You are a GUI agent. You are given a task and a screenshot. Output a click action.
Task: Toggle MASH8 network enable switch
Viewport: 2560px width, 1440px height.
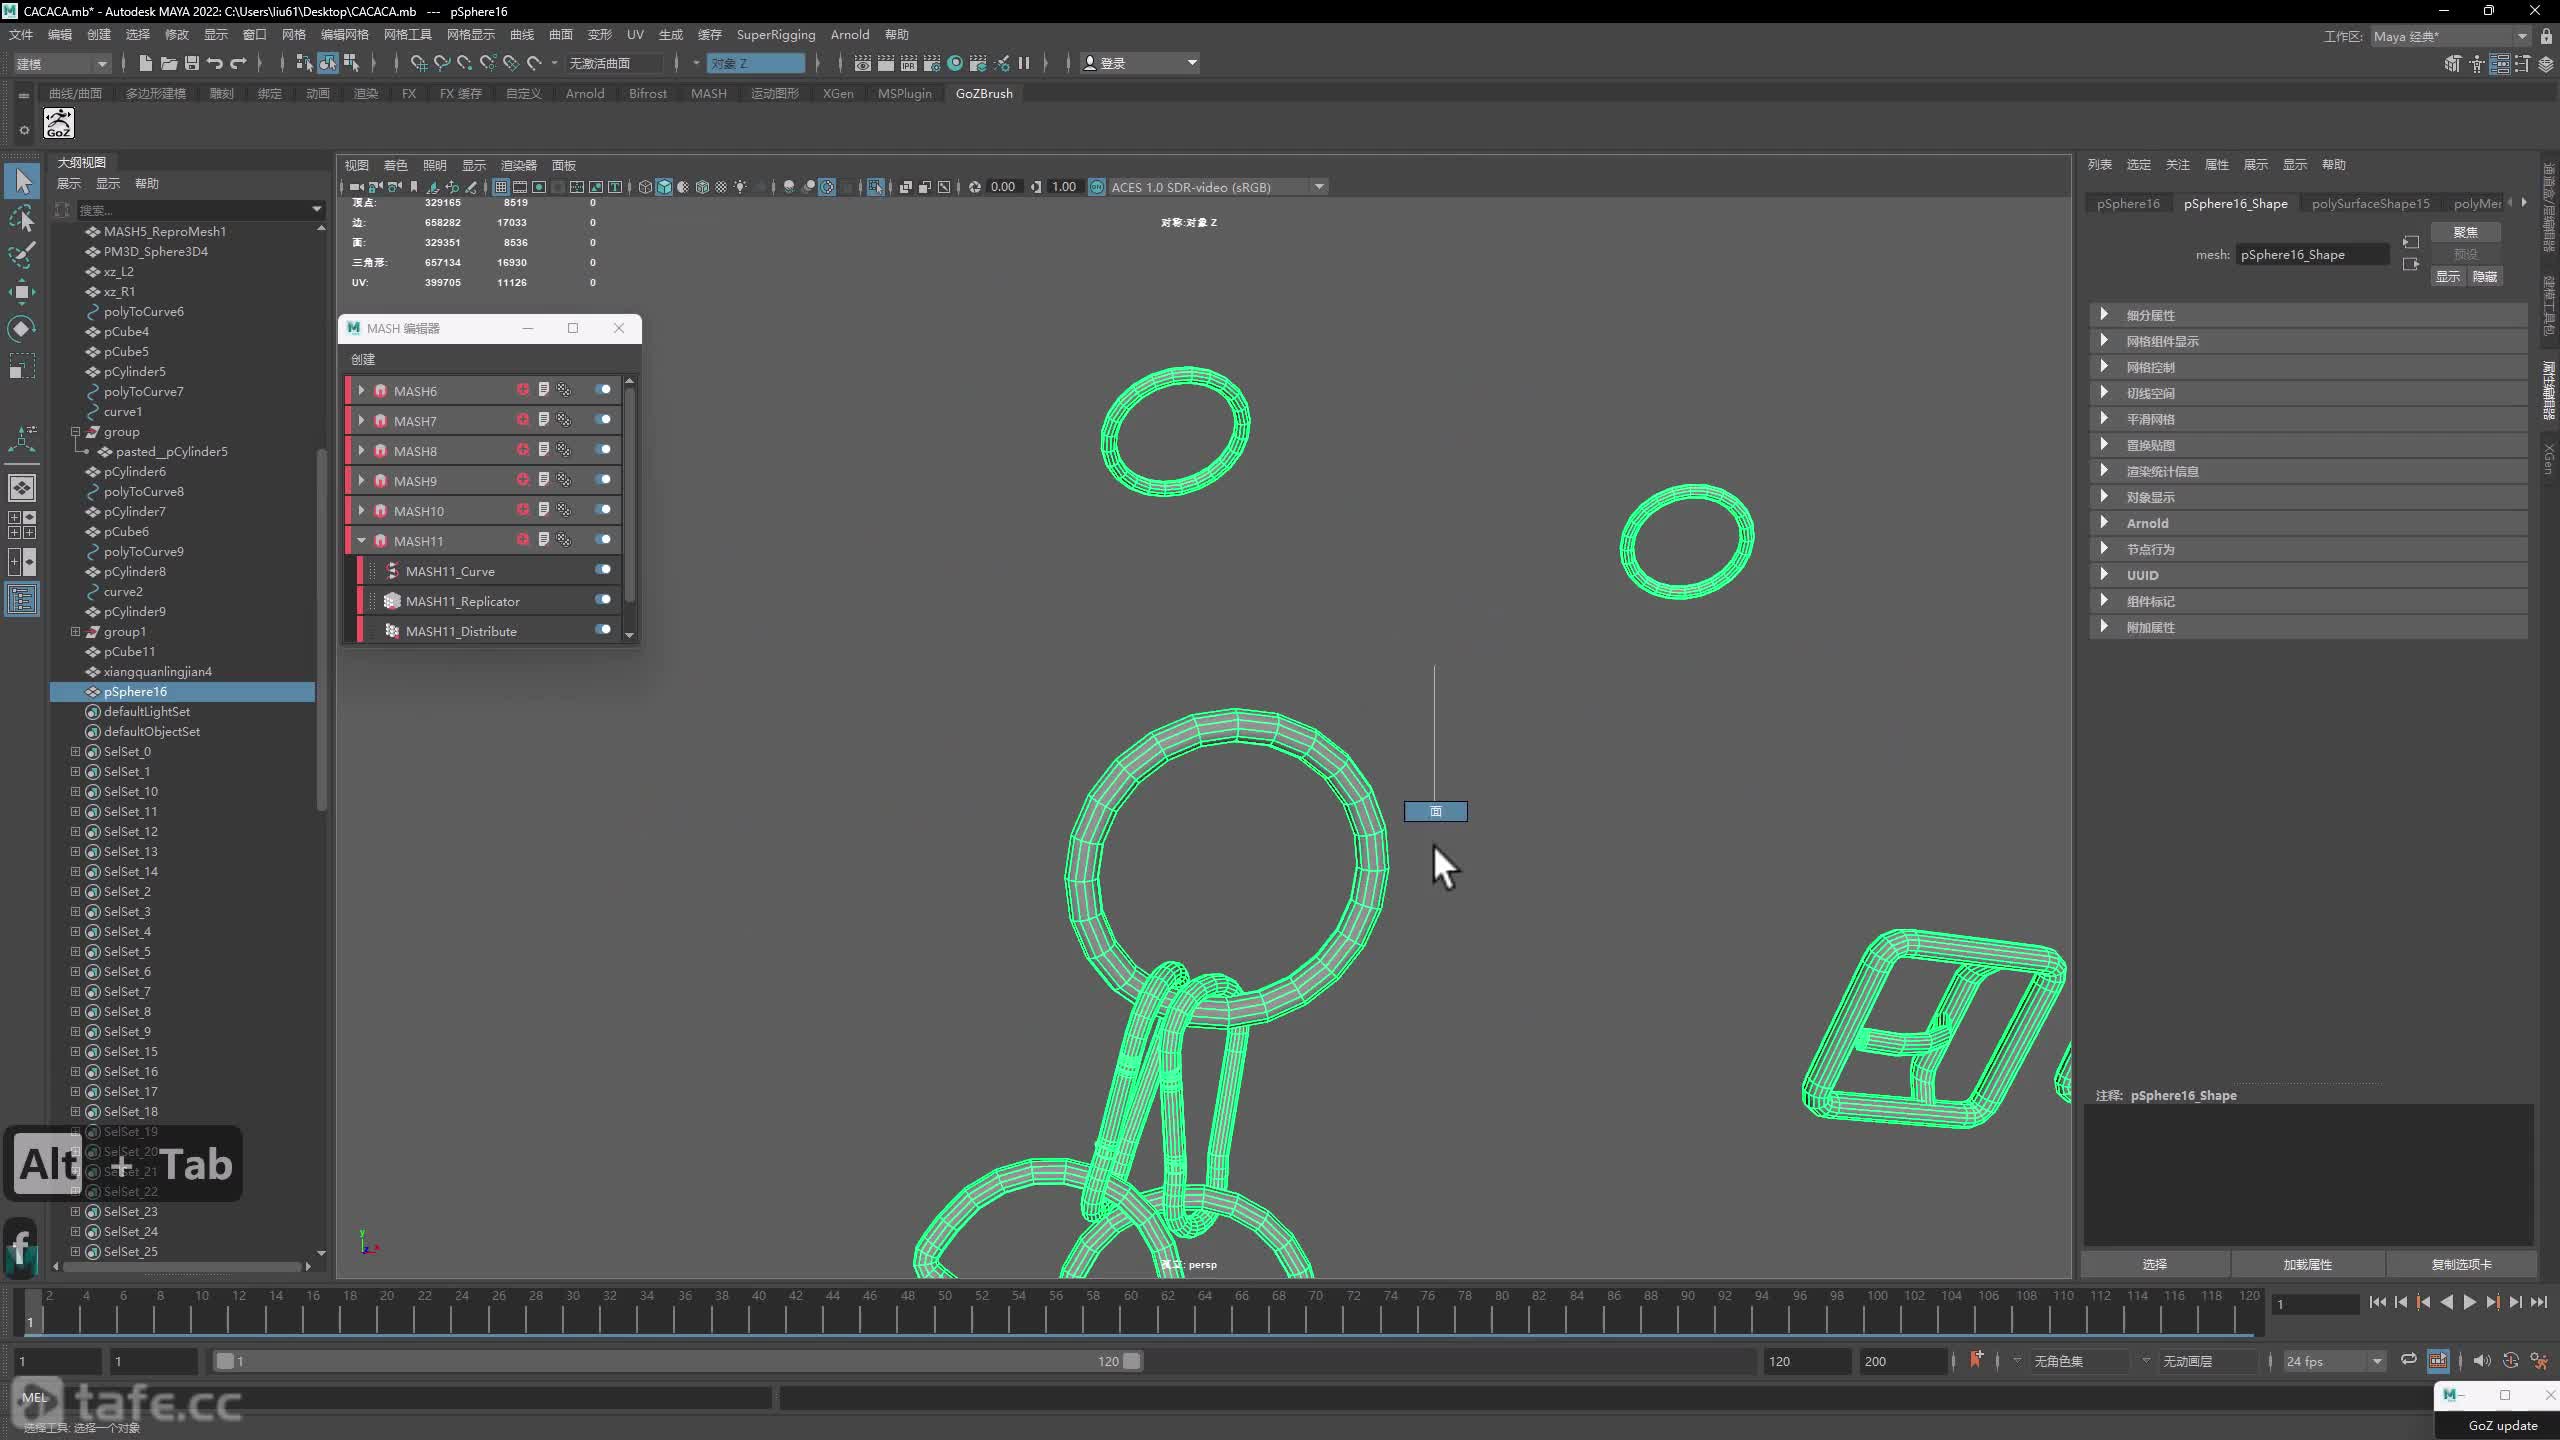point(603,450)
